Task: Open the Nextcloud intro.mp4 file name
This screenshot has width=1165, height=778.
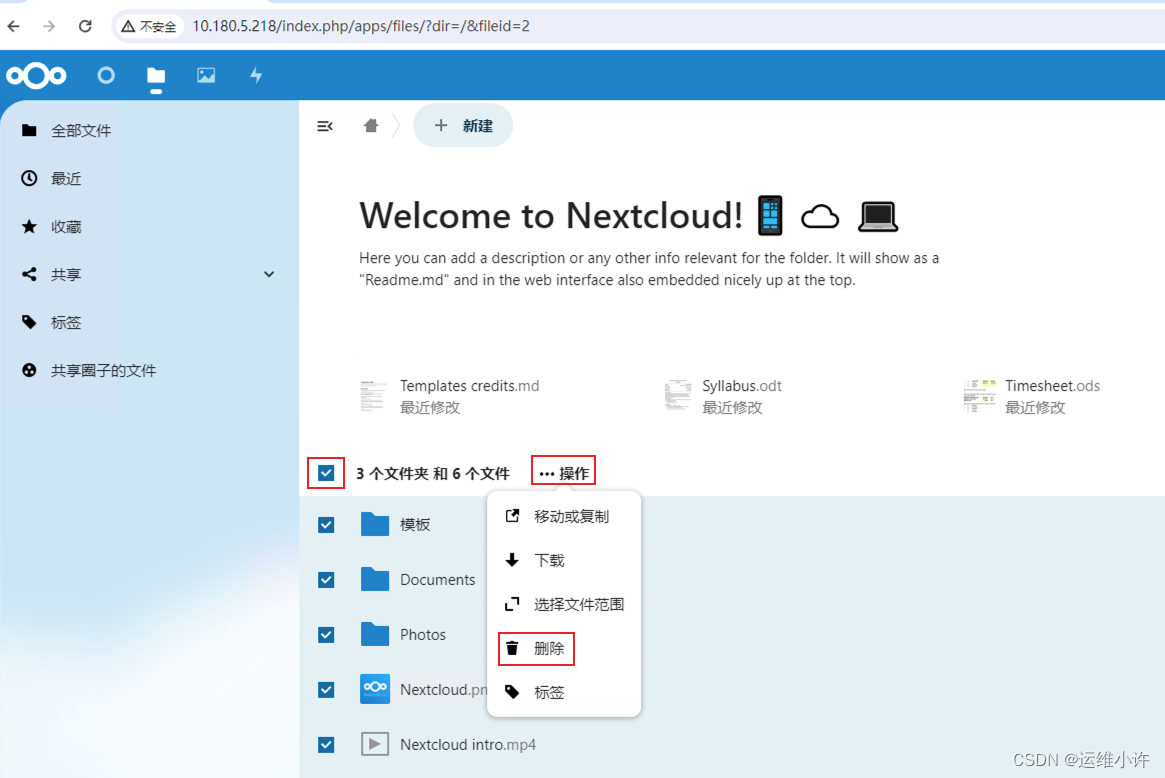Action: pyautogui.click(x=468, y=745)
